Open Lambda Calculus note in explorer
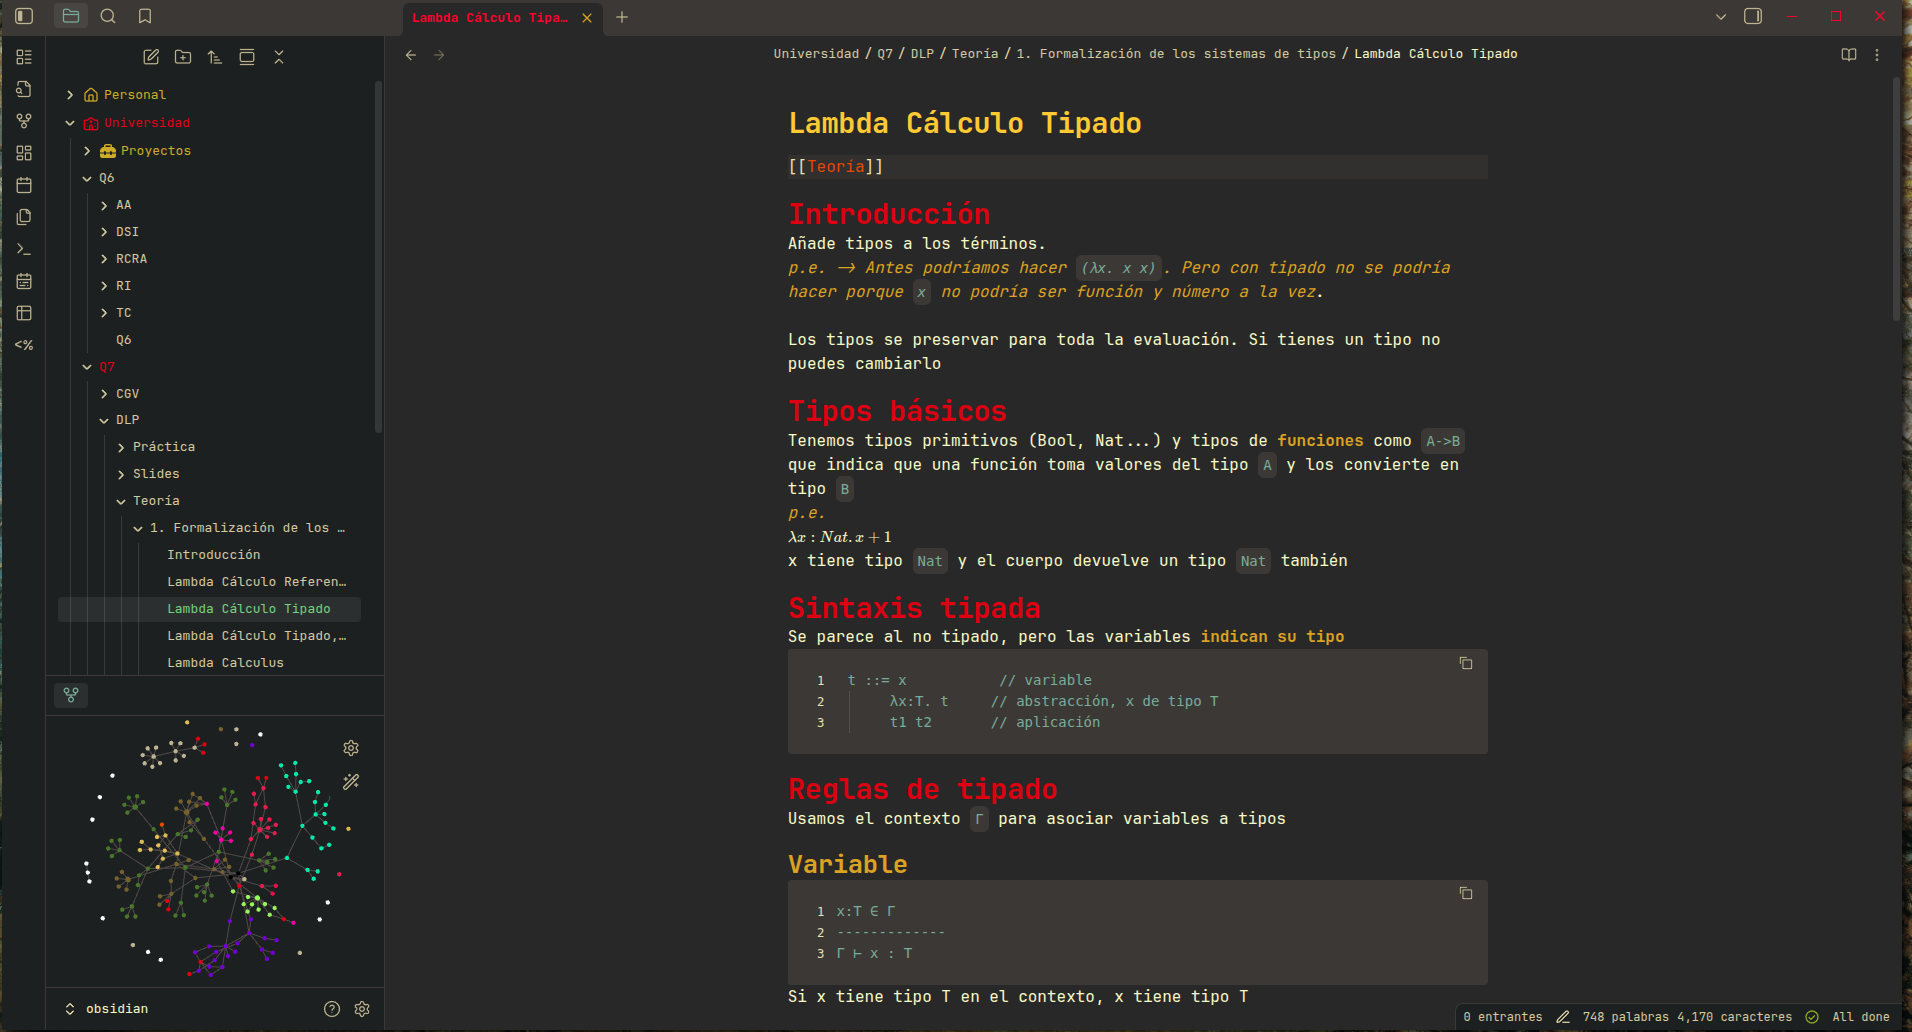 click(x=225, y=663)
